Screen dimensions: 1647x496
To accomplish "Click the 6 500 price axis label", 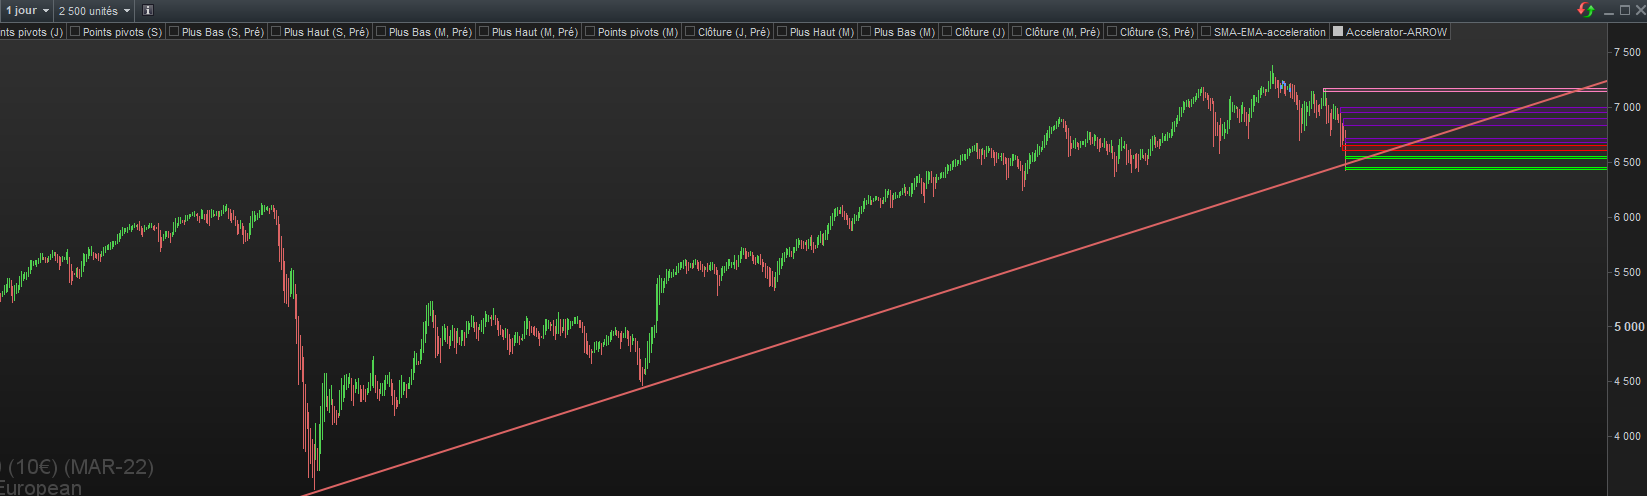I will pyautogui.click(x=1627, y=162).
